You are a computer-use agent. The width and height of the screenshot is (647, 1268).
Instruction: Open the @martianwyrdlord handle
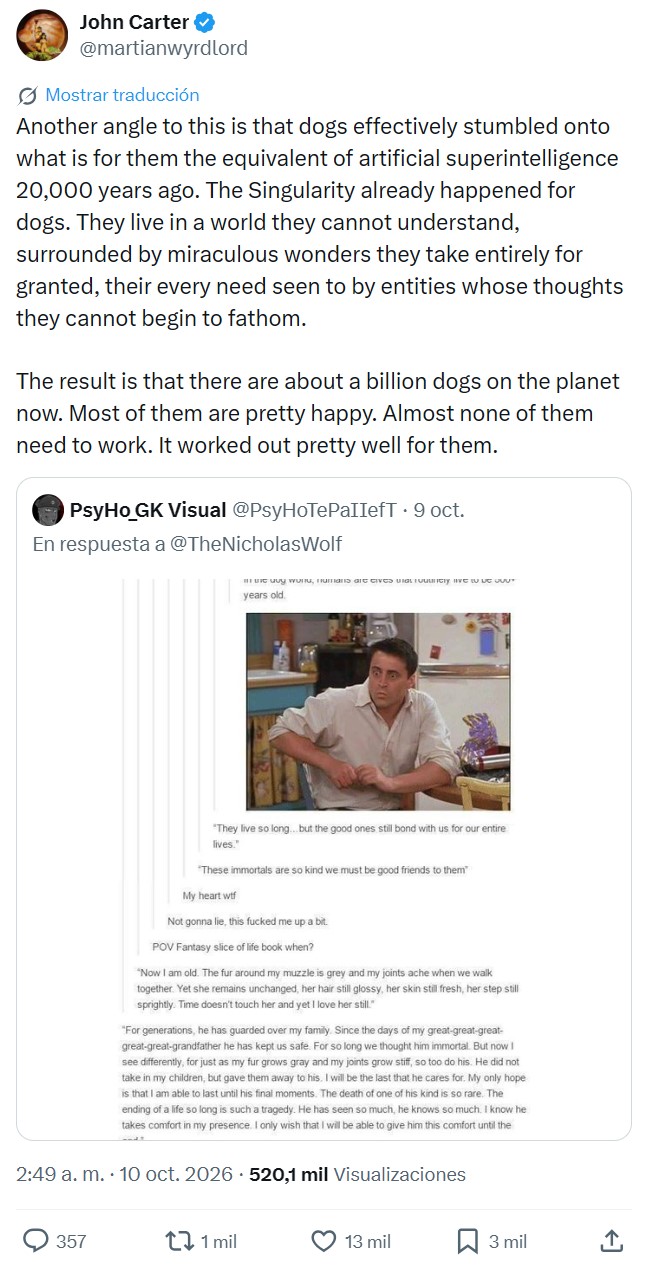click(163, 48)
